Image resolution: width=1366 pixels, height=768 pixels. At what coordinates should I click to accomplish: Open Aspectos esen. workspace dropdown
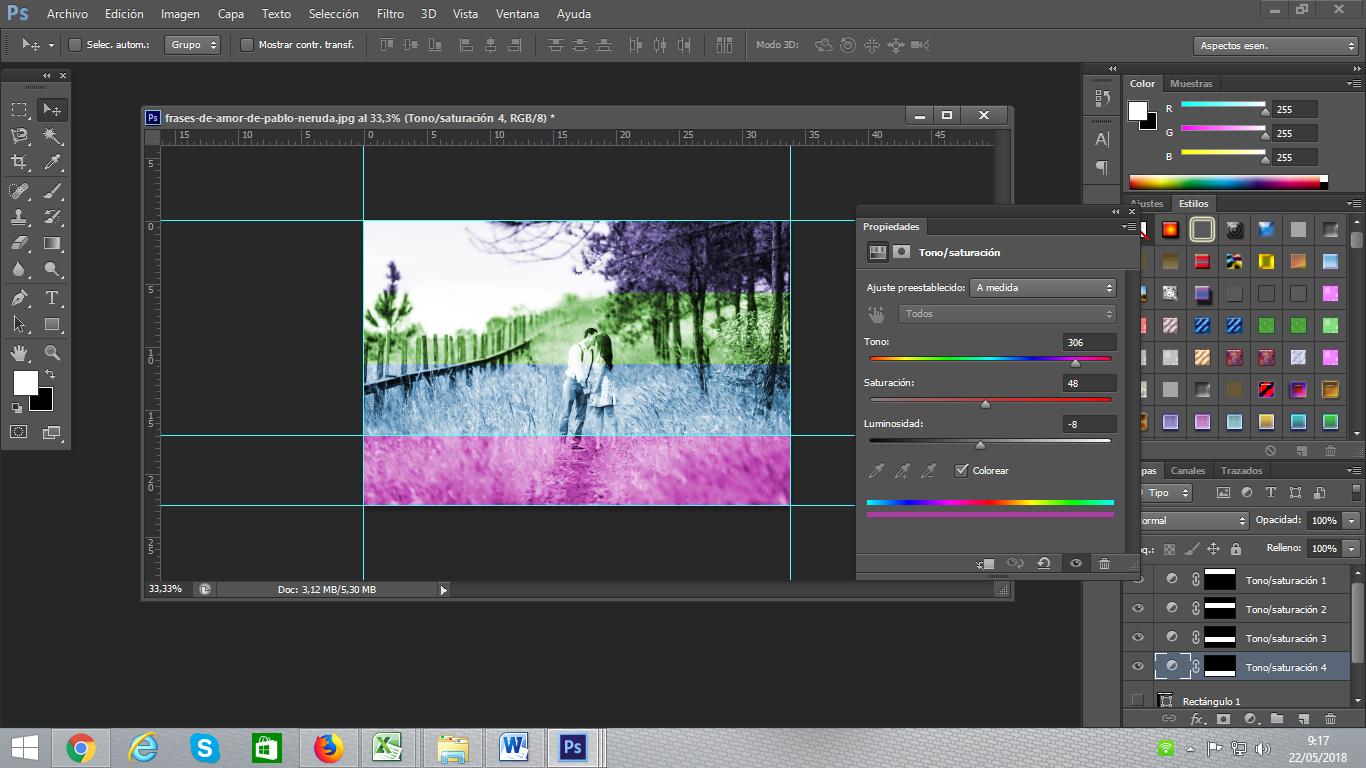(x=1275, y=46)
